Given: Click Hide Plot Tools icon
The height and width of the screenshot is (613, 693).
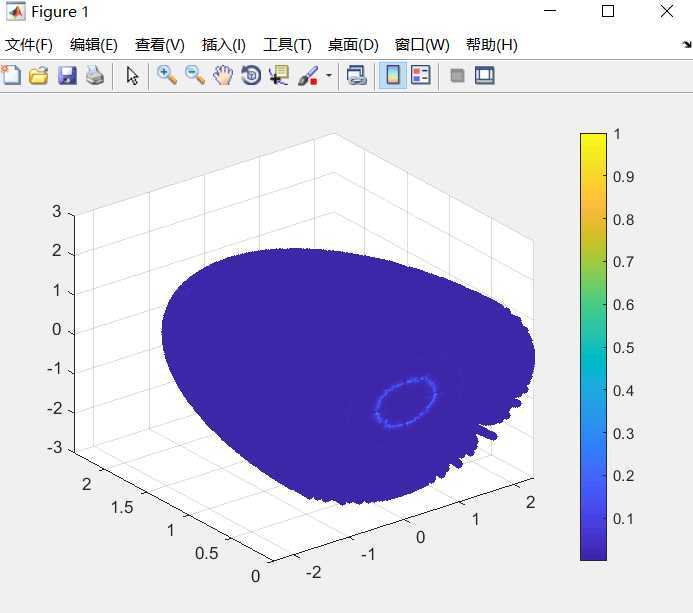Looking at the screenshot, I should pyautogui.click(x=457, y=76).
